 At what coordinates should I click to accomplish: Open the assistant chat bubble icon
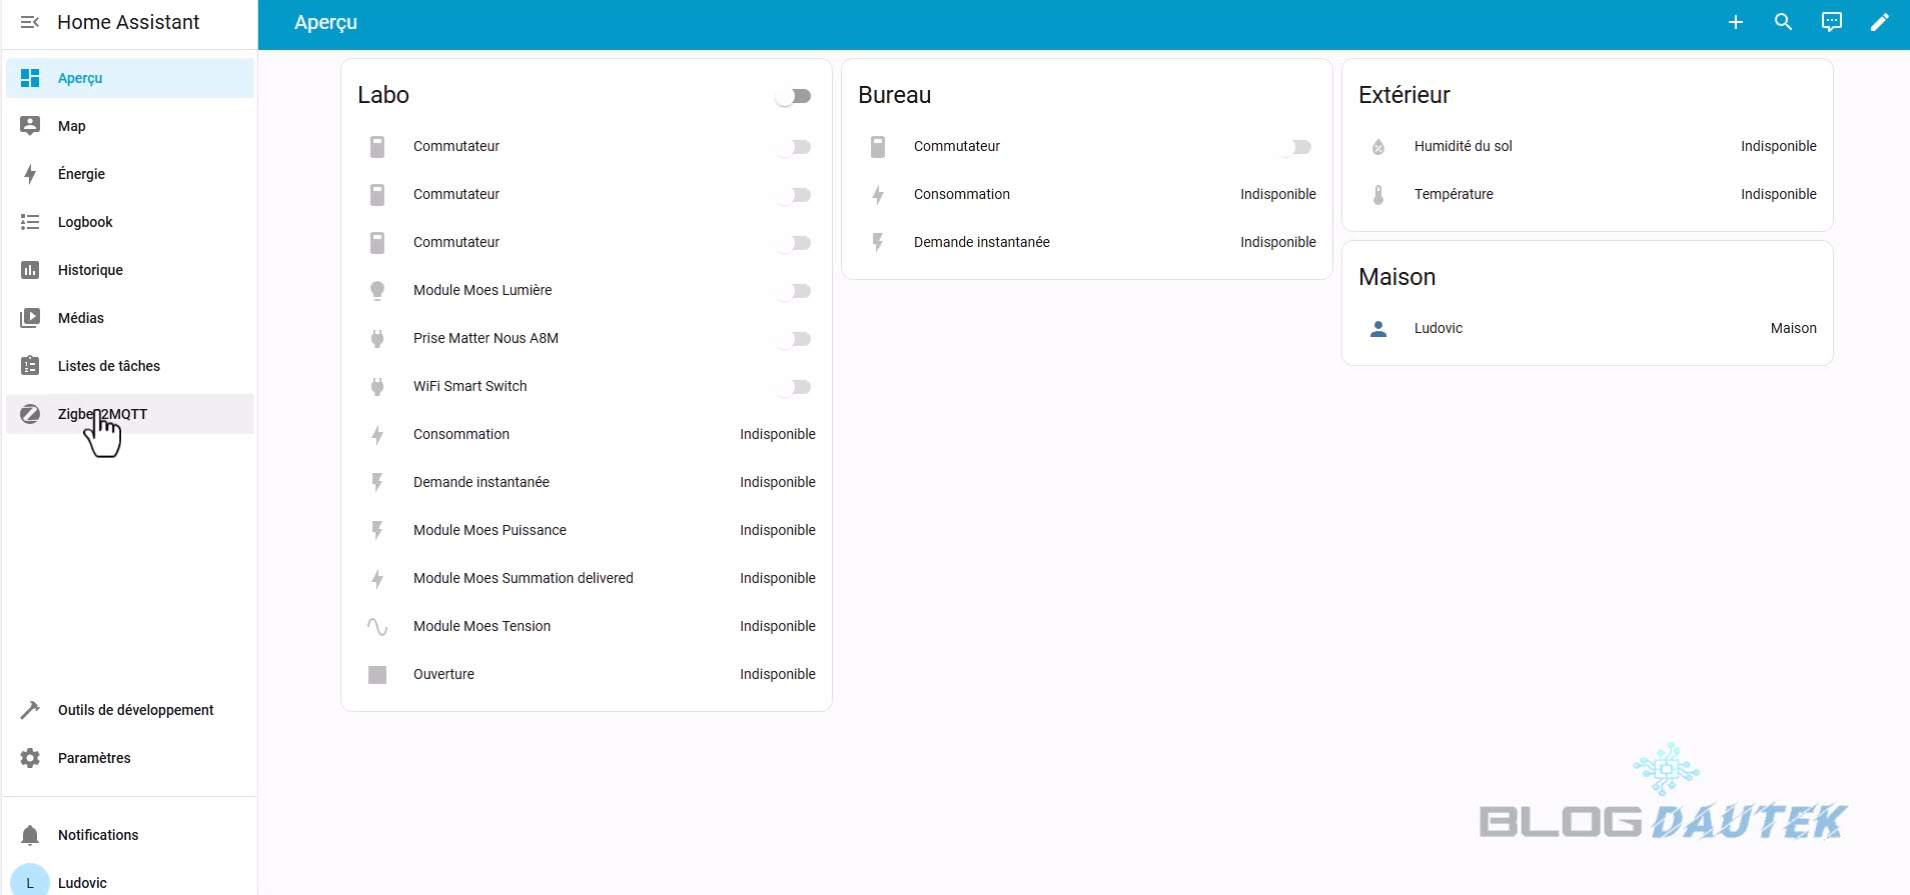[x=1831, y=22]
